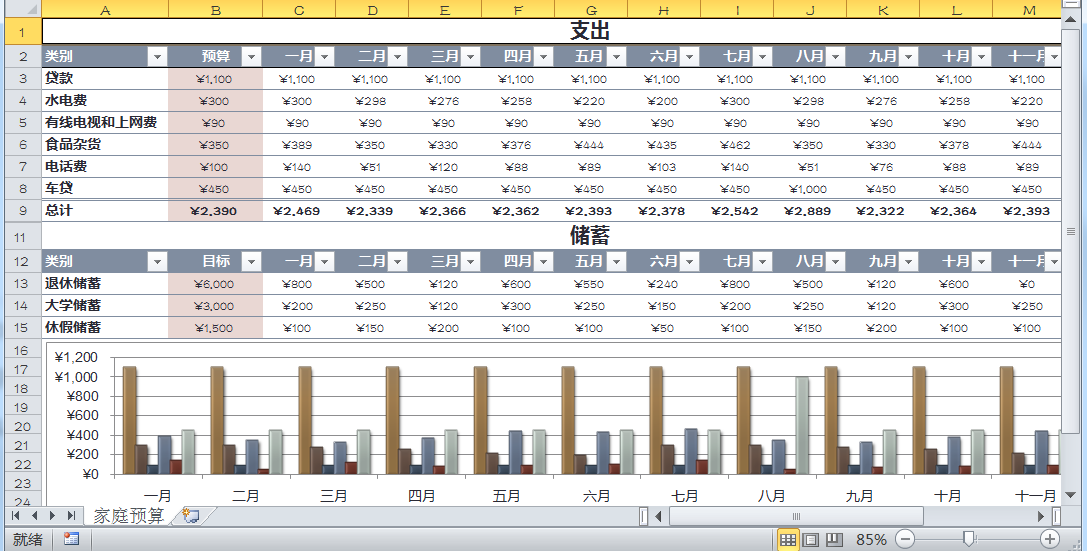Select the 车贷 category cell

click(105, 189)
